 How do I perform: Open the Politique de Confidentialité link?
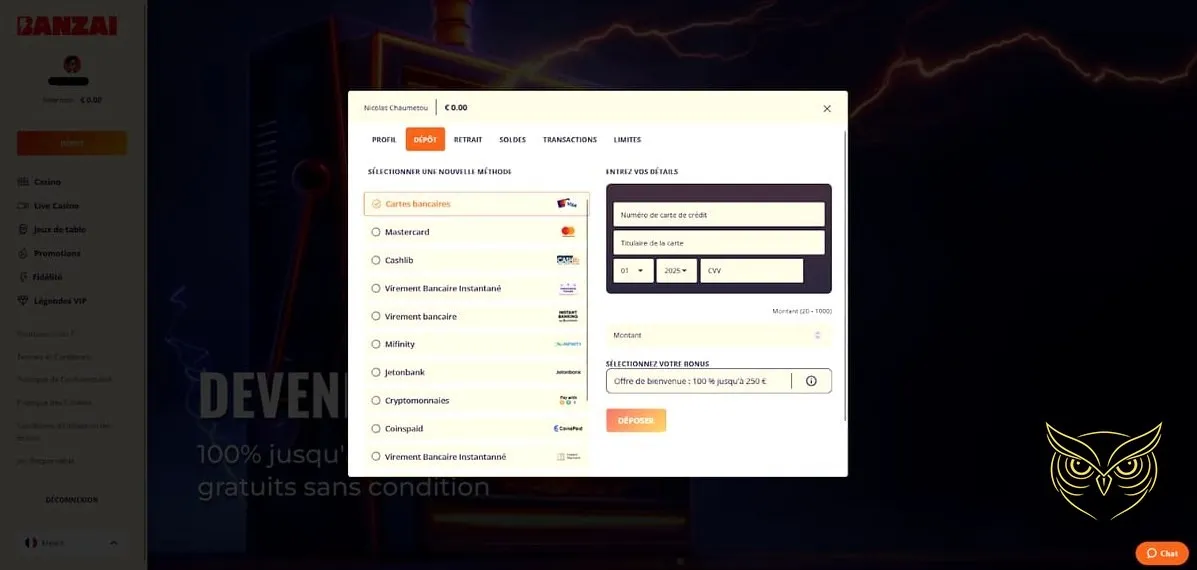point(65,379)
